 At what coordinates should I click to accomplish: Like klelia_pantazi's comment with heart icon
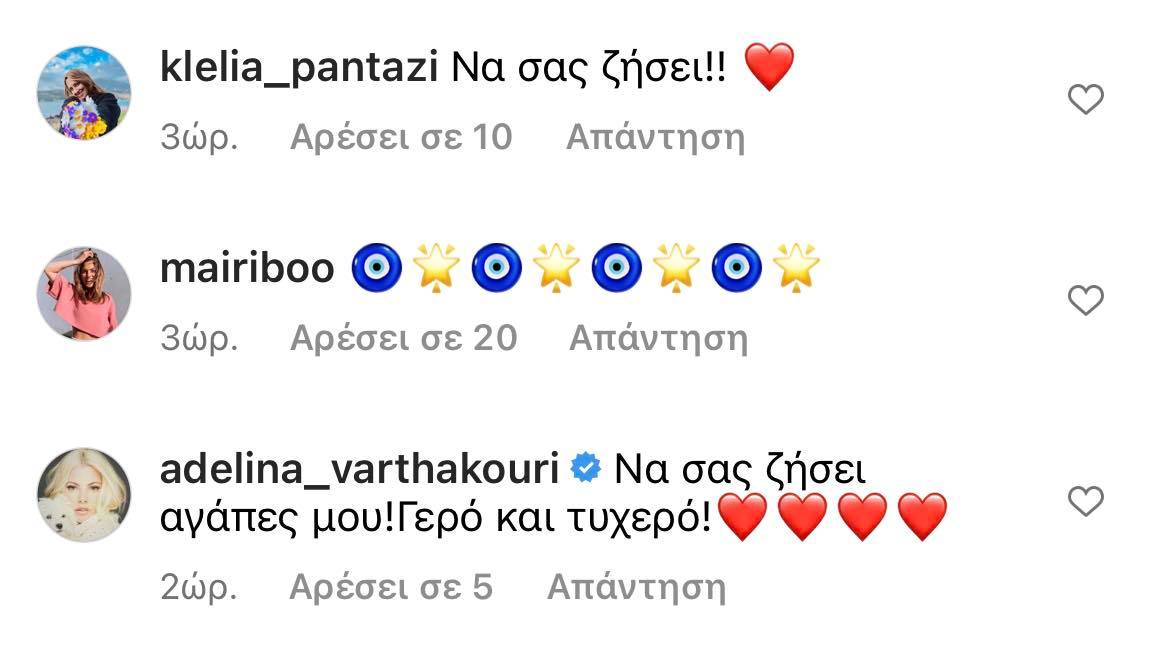(1086, 99)
